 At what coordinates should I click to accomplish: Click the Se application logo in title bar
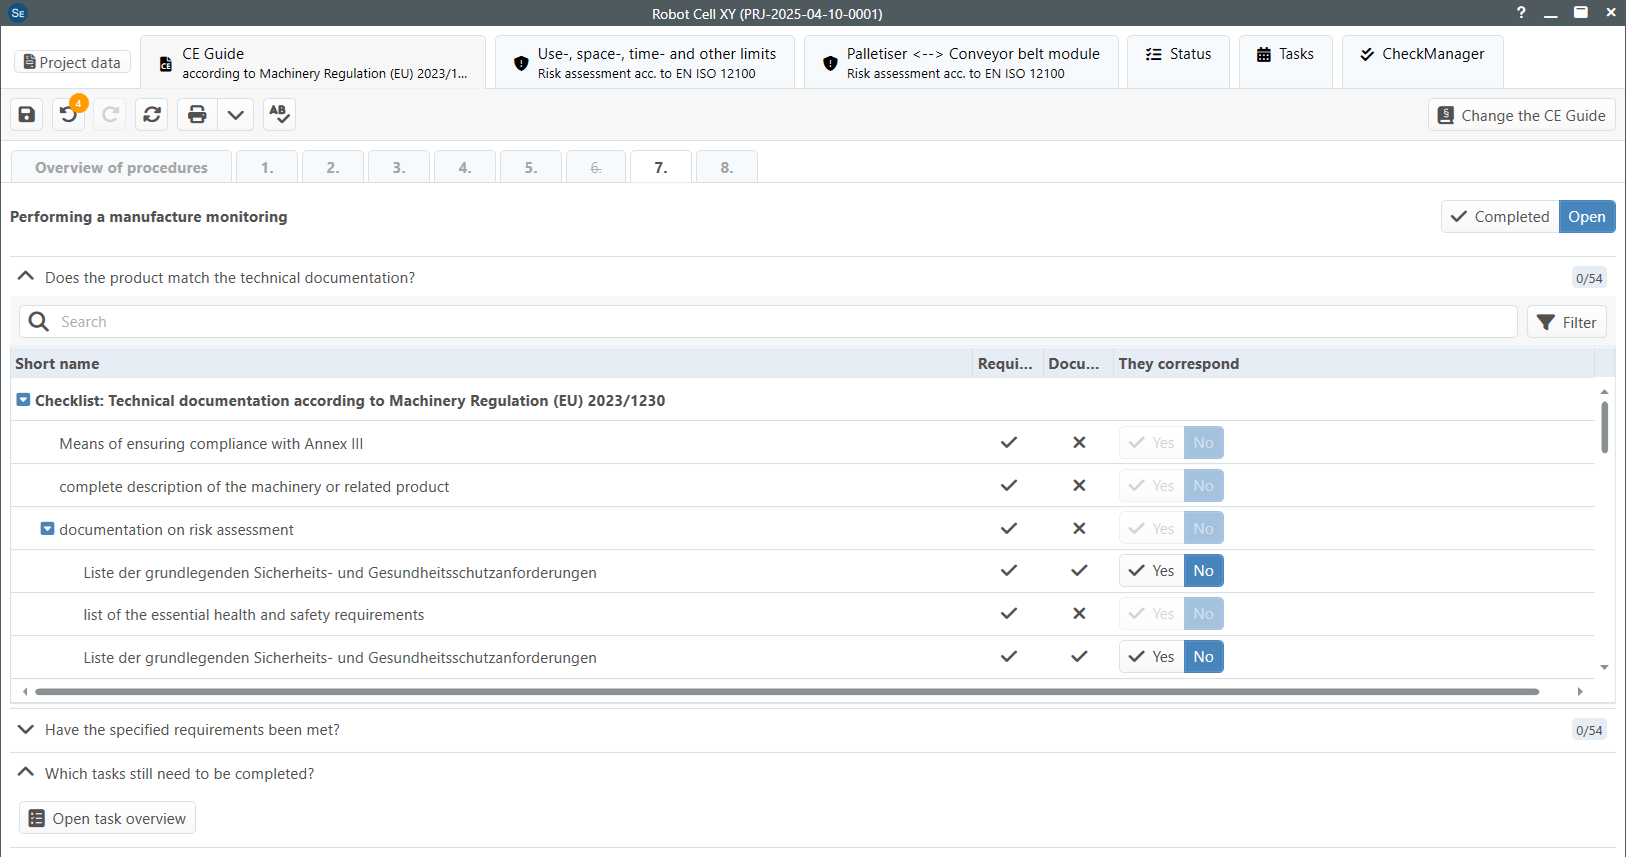coord(17,13)
